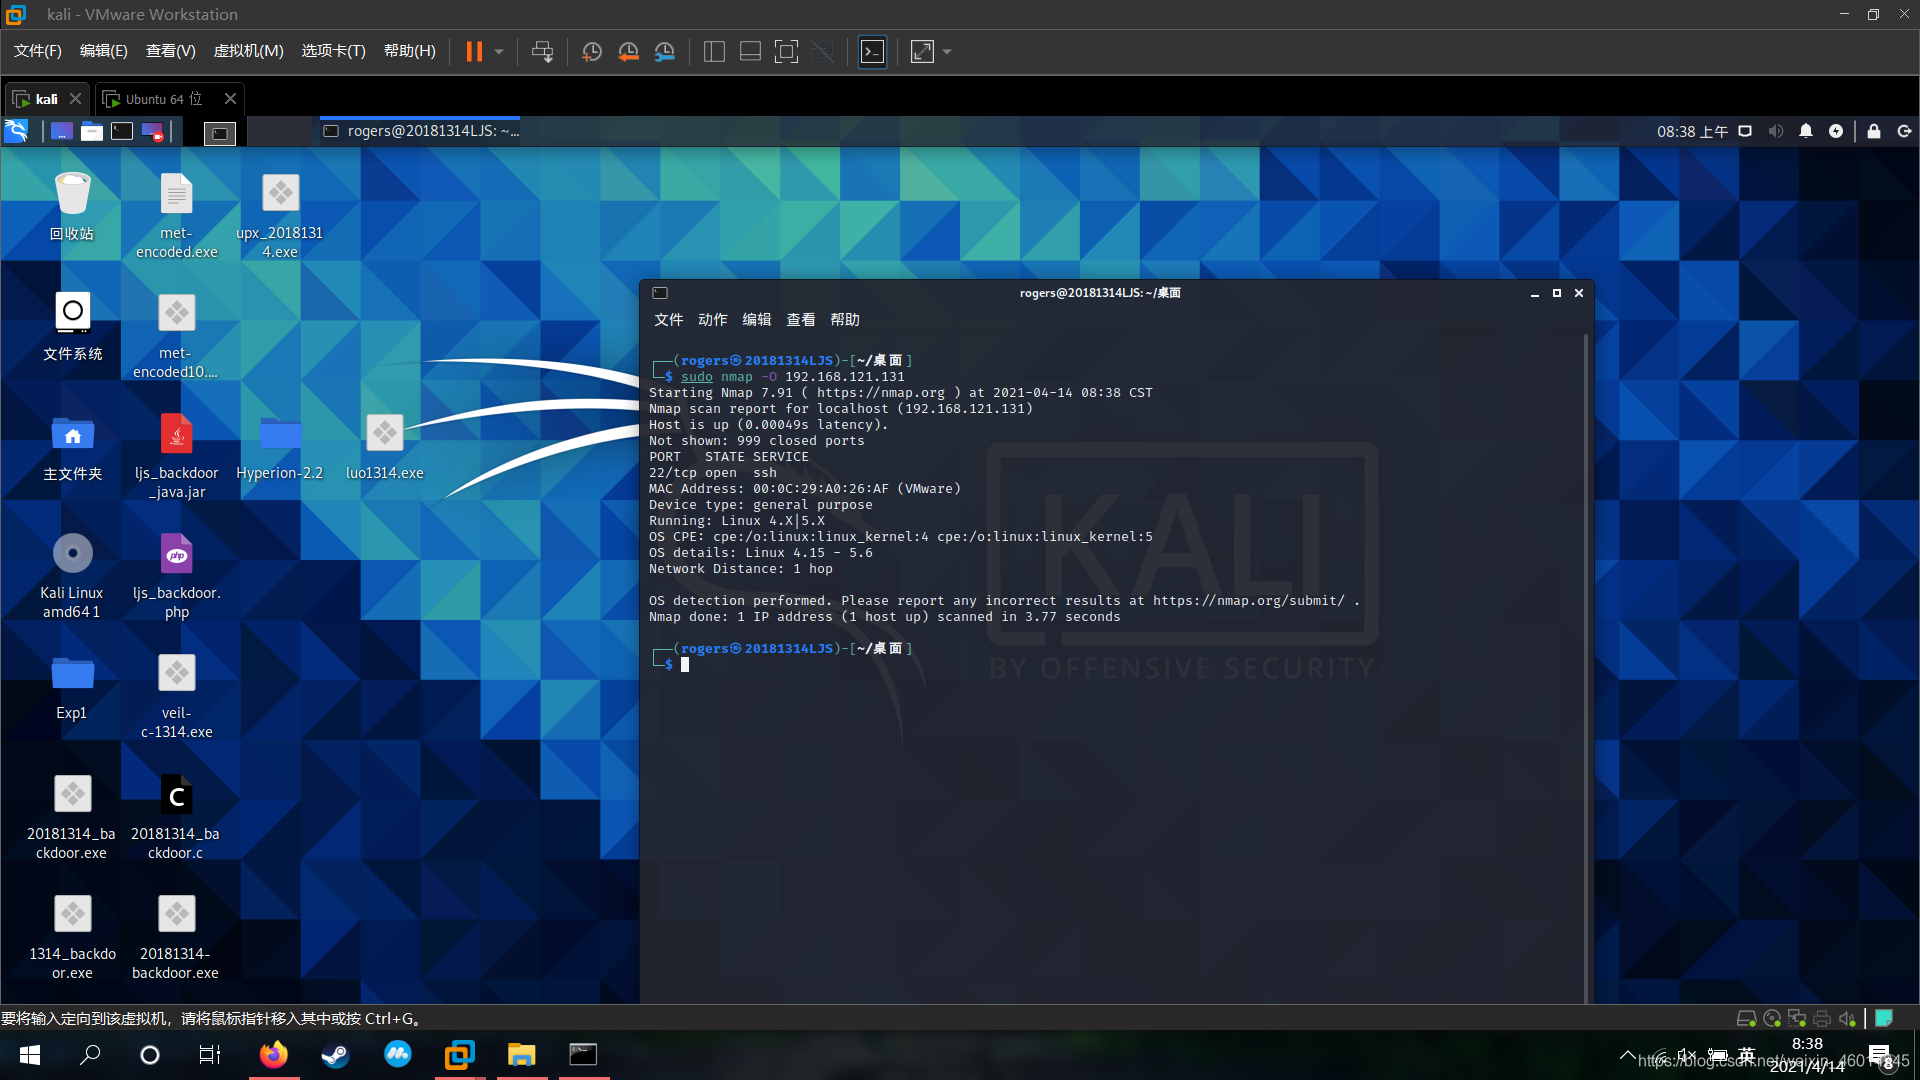Click the terminal window's vertical scrollbar
The height and width of the screenshot is (1080, 1920).
coord(1587,668)
